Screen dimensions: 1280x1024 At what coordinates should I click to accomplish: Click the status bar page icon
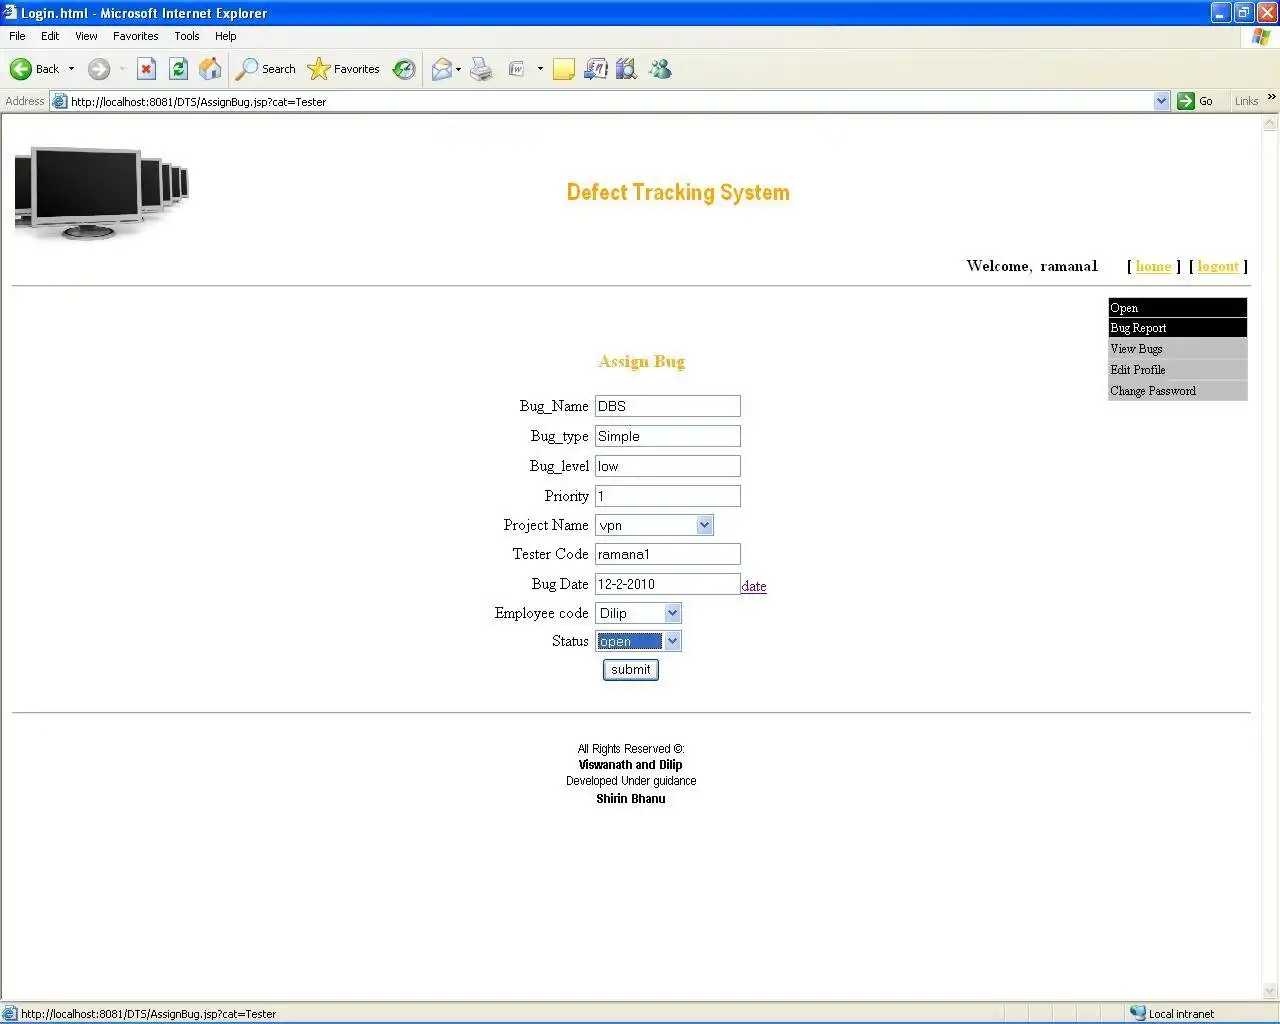10,1013
